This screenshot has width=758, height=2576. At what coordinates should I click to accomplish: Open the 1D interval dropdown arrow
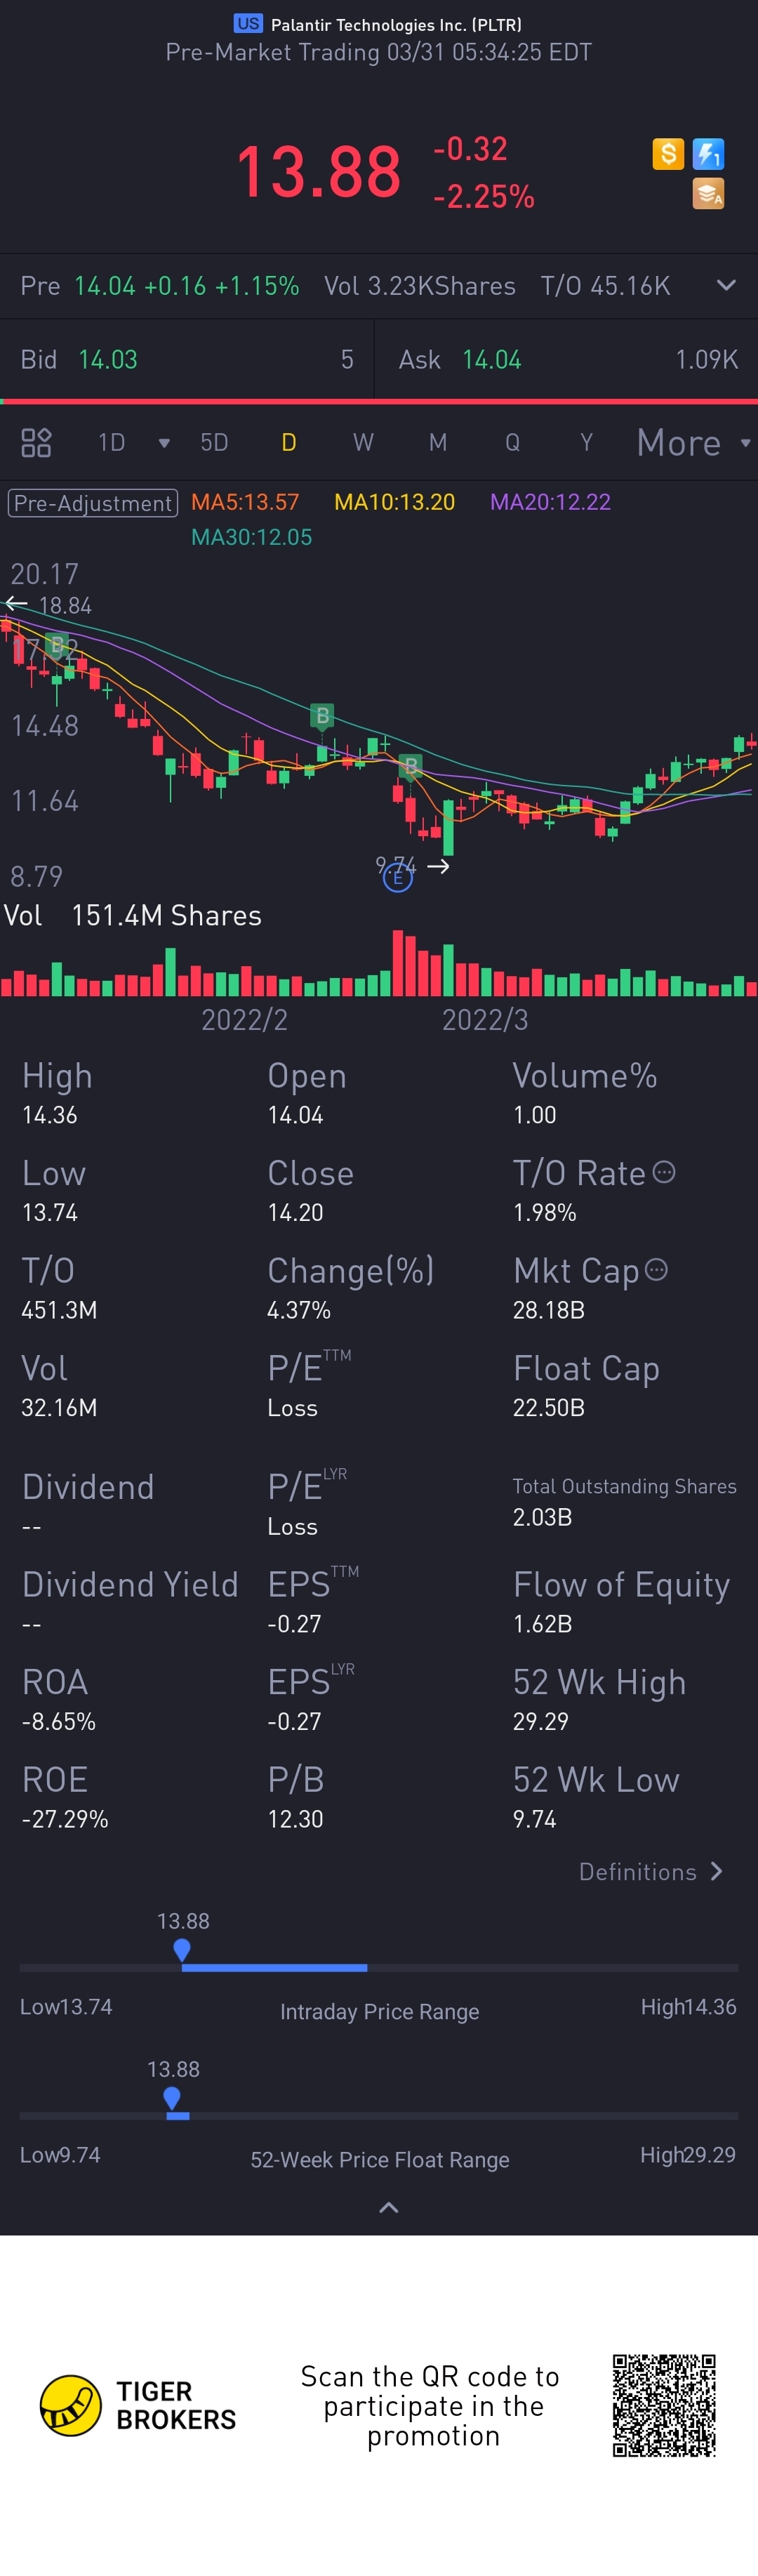tap(164, 443)
